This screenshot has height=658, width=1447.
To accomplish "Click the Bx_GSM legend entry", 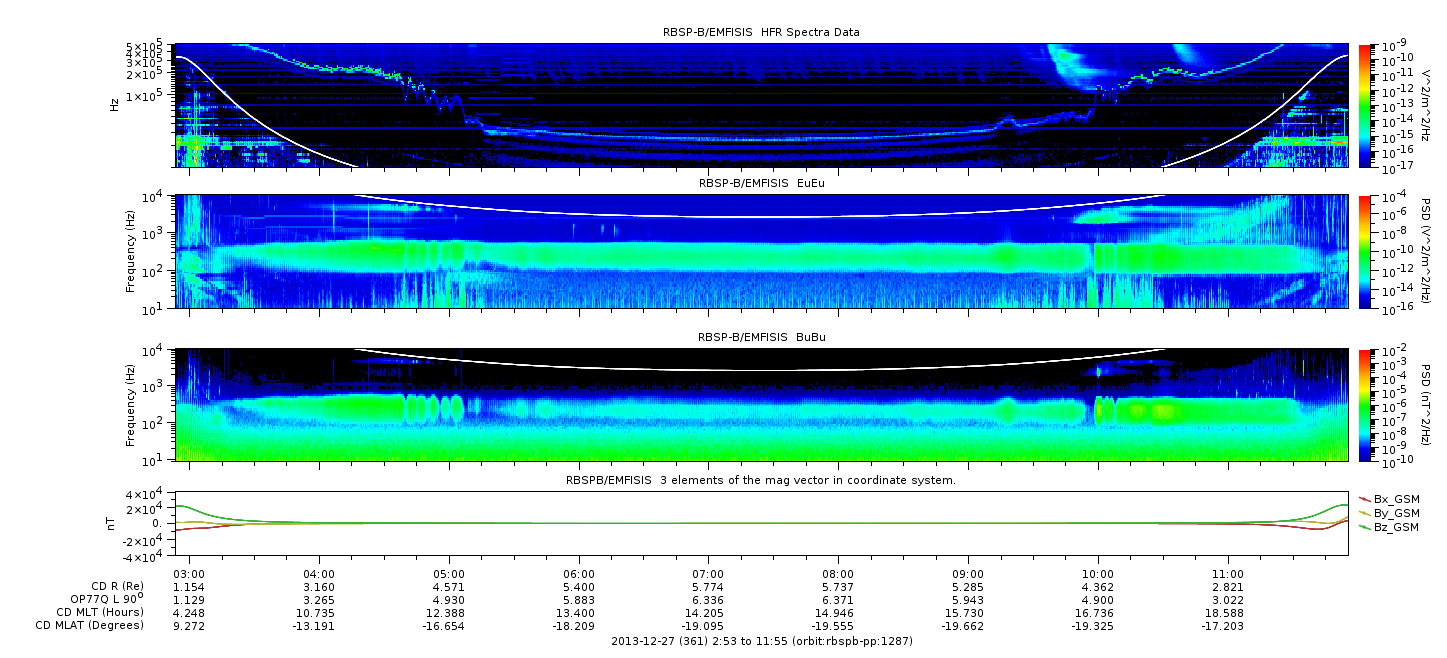I will click(1395, 499).
